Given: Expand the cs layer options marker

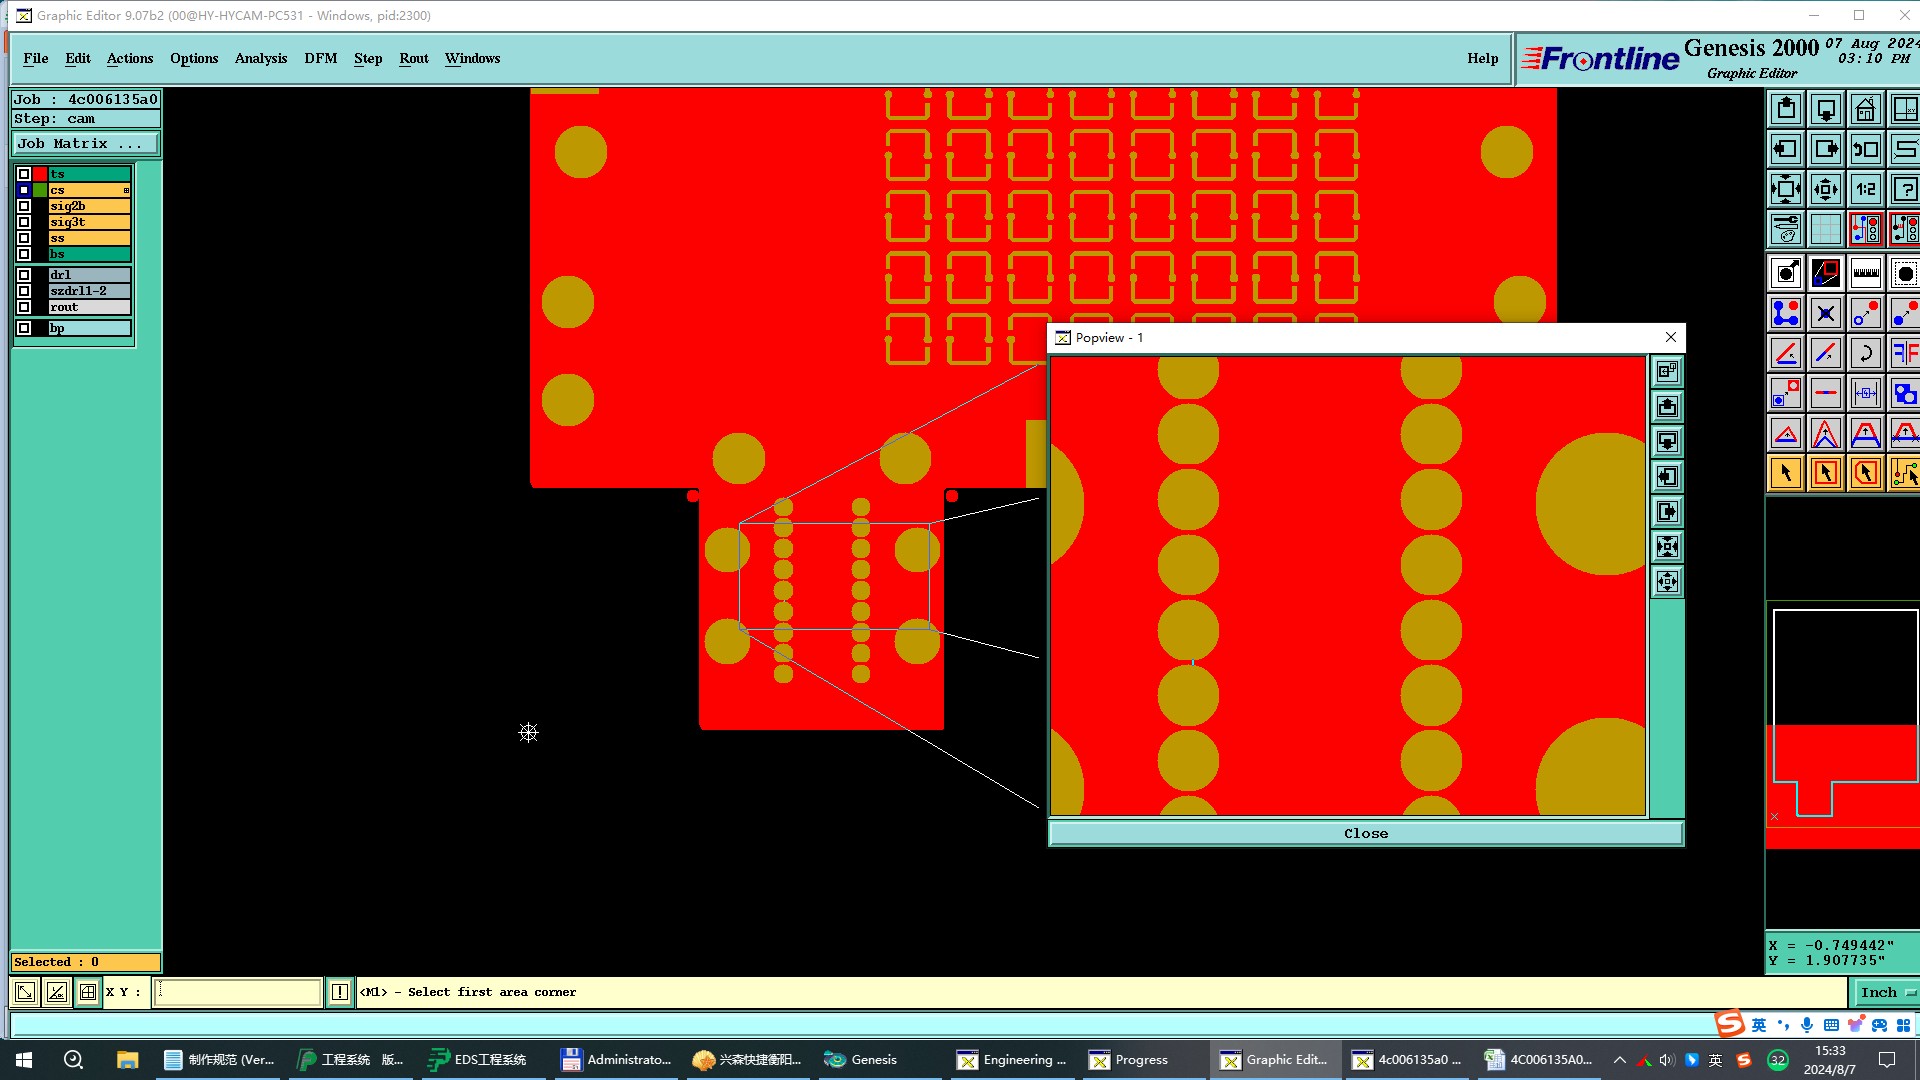Looking at the screenshot, I should pyautogui.click(x=126, y=190).
